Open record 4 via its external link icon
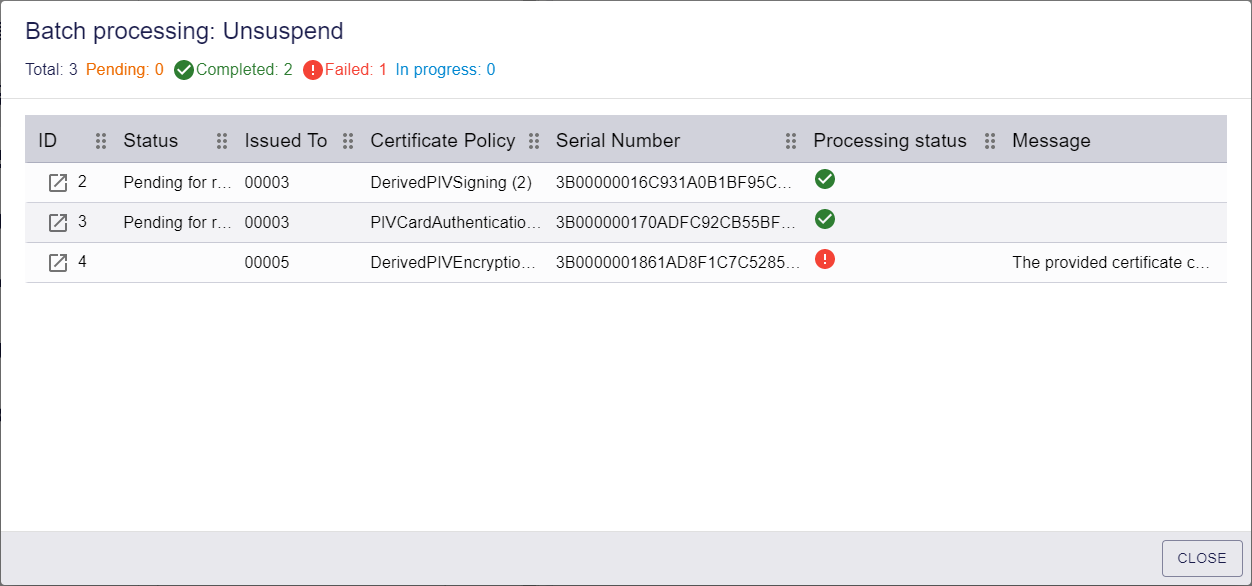1252x586 pixels. pyautogui.click(x=58, y=263)
